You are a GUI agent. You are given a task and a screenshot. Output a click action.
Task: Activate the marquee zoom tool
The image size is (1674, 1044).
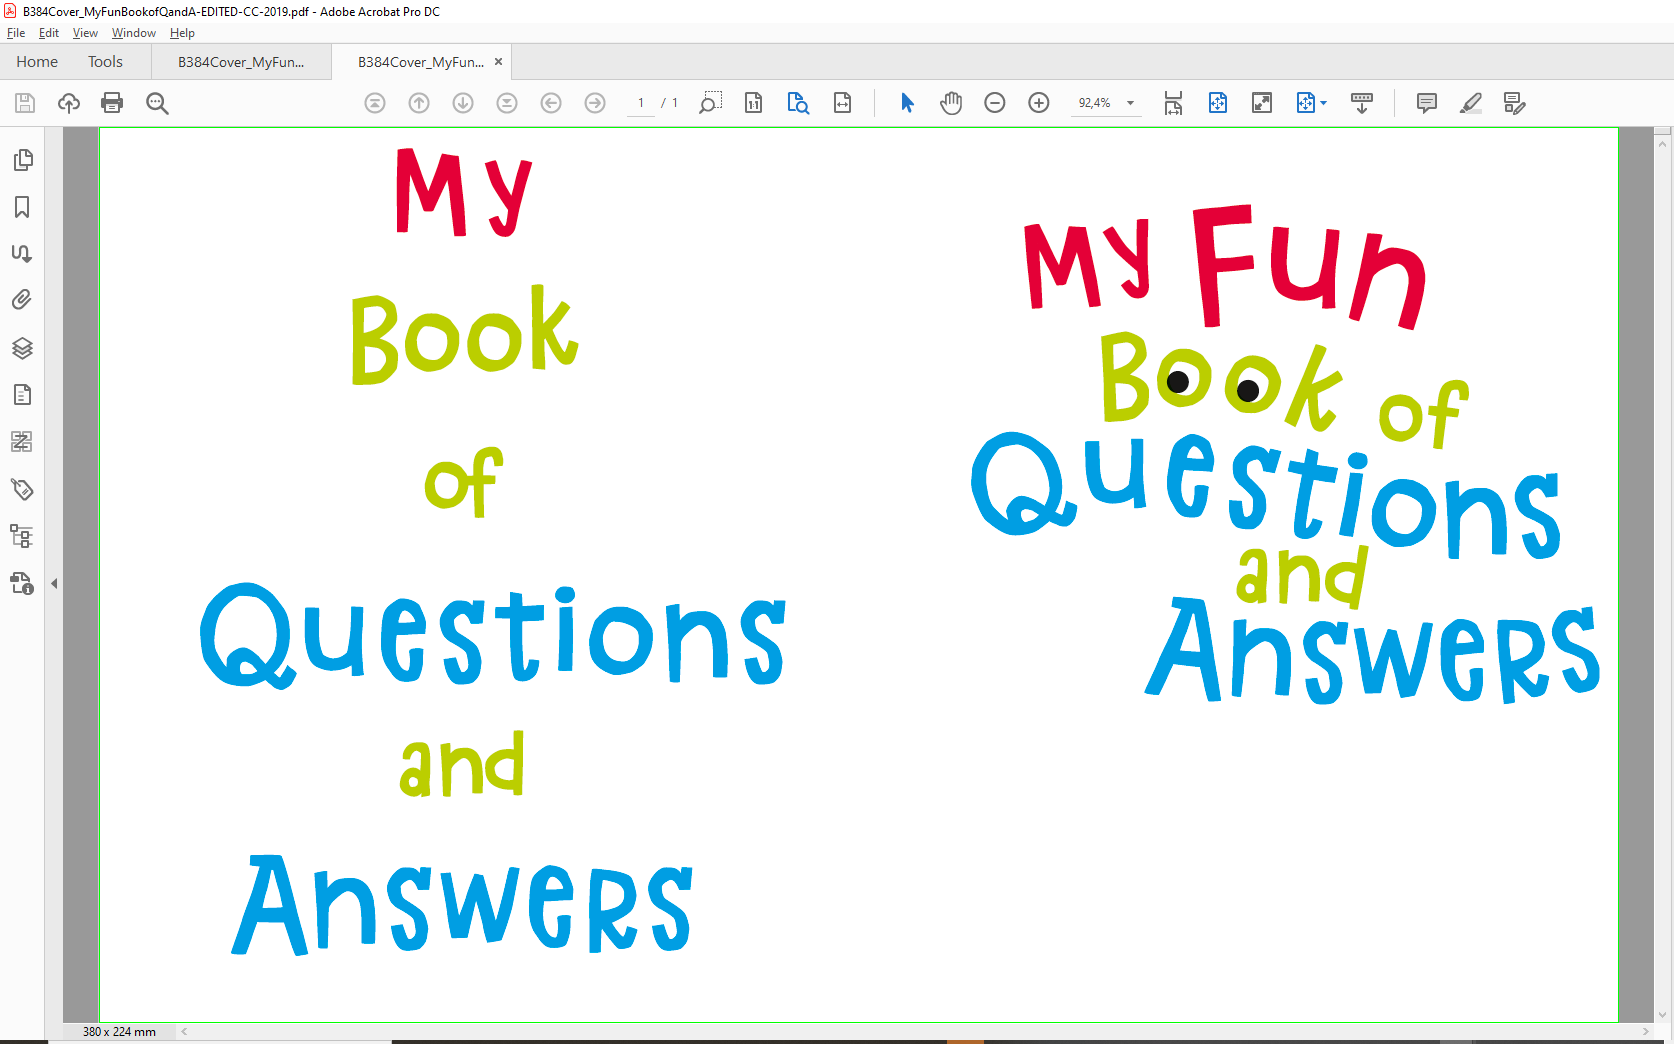710,103
